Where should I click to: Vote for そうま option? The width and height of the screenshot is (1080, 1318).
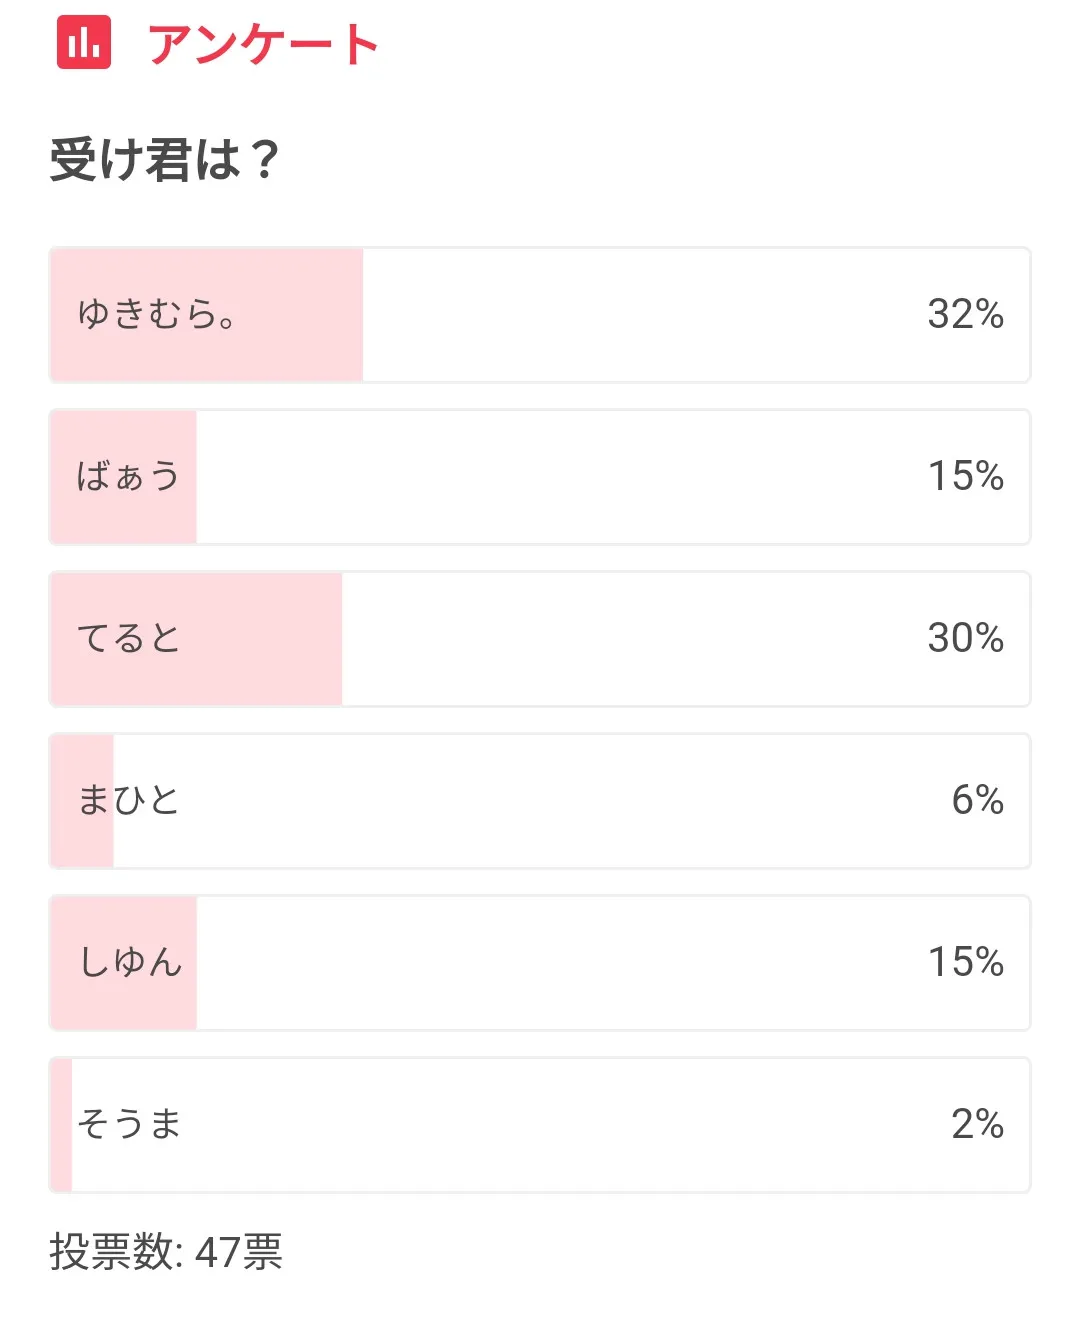pyautogui.click(x=540, y=1125)
